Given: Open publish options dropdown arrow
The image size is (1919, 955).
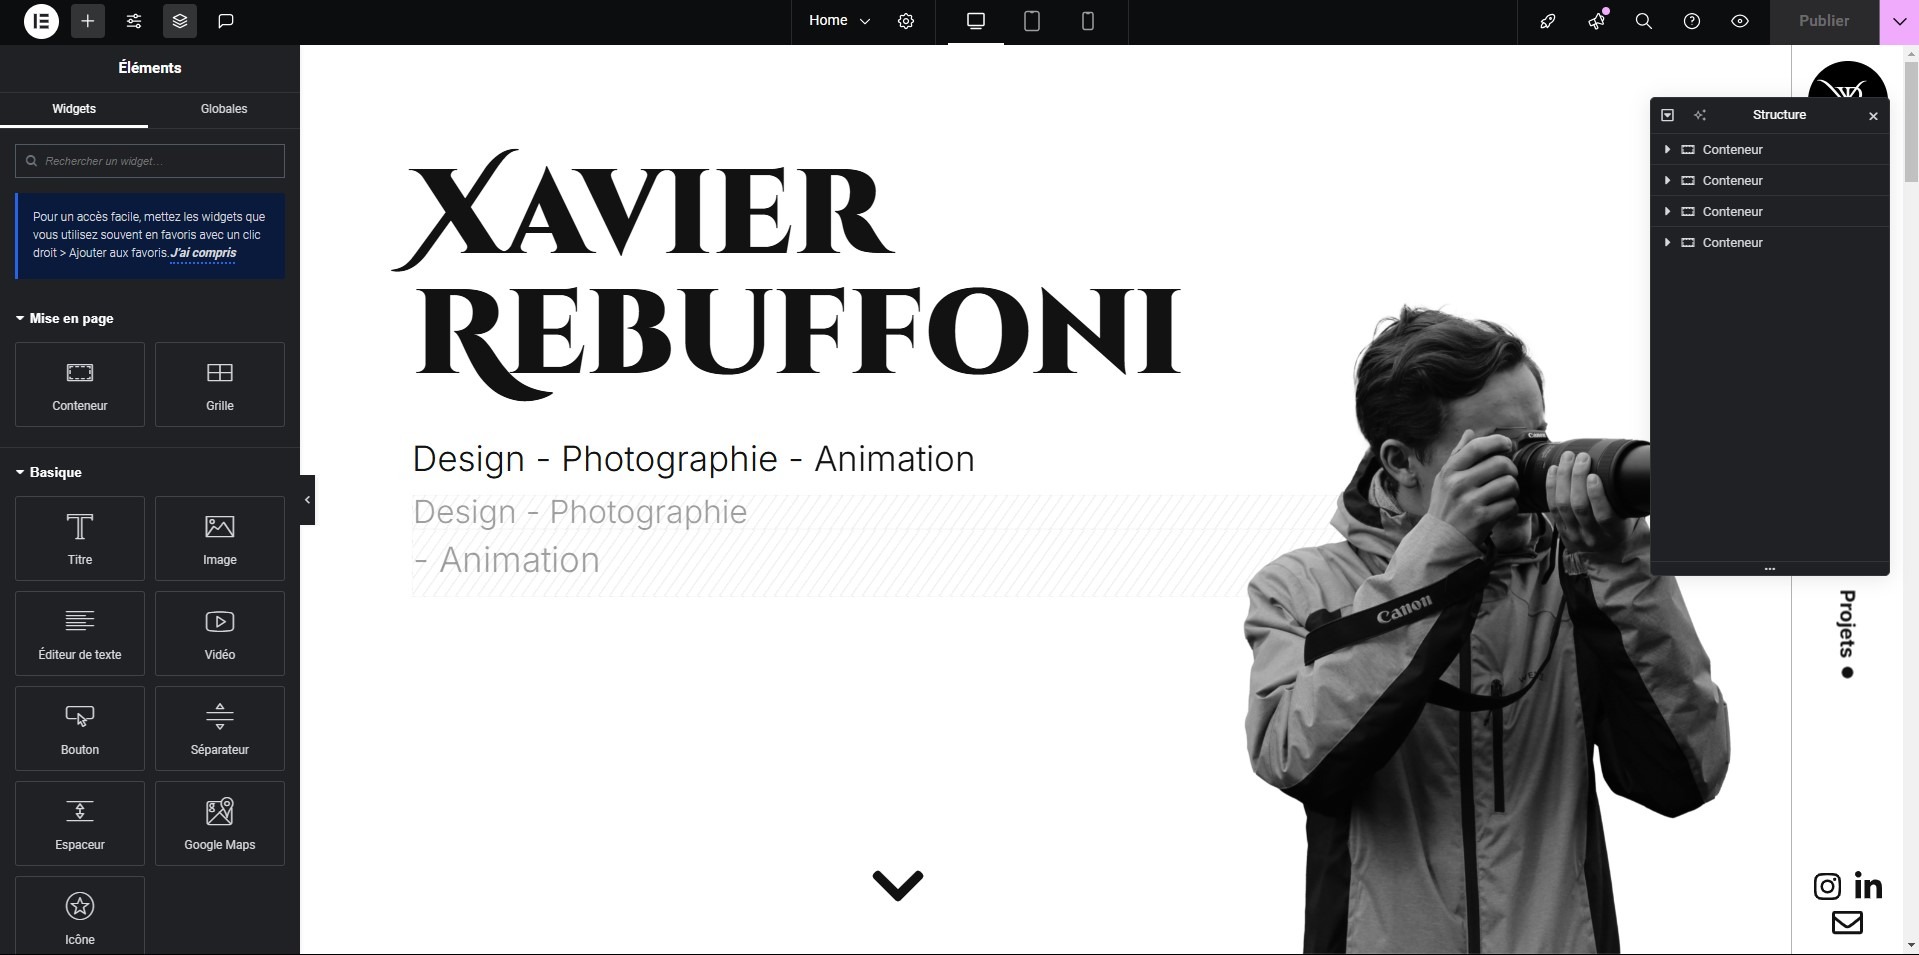Looking at the screenshot, I should coord(1899,21).
